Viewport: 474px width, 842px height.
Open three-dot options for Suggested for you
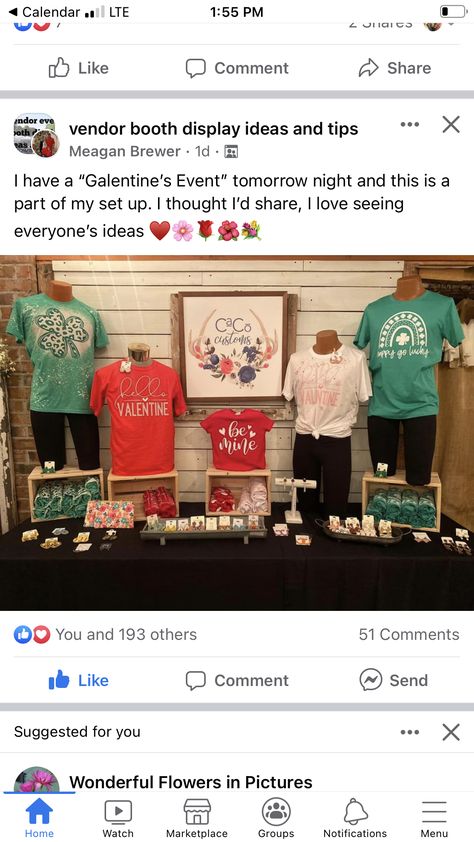click(410, 732)
